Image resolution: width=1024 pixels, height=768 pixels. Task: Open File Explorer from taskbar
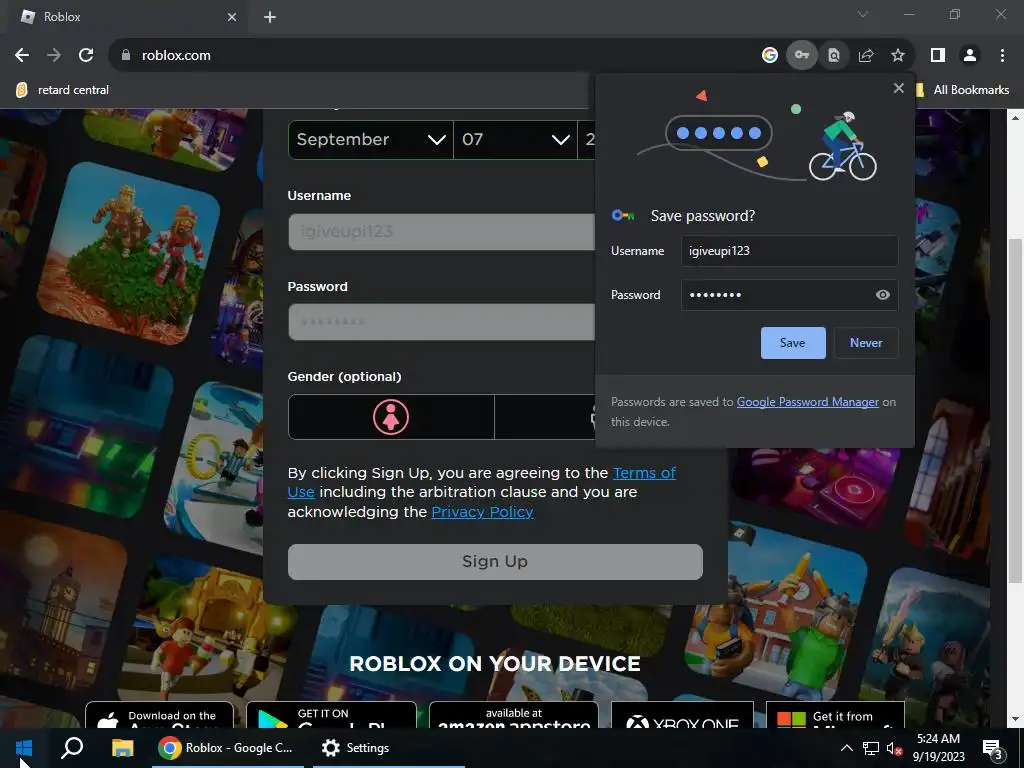click(x=122, y=748)
